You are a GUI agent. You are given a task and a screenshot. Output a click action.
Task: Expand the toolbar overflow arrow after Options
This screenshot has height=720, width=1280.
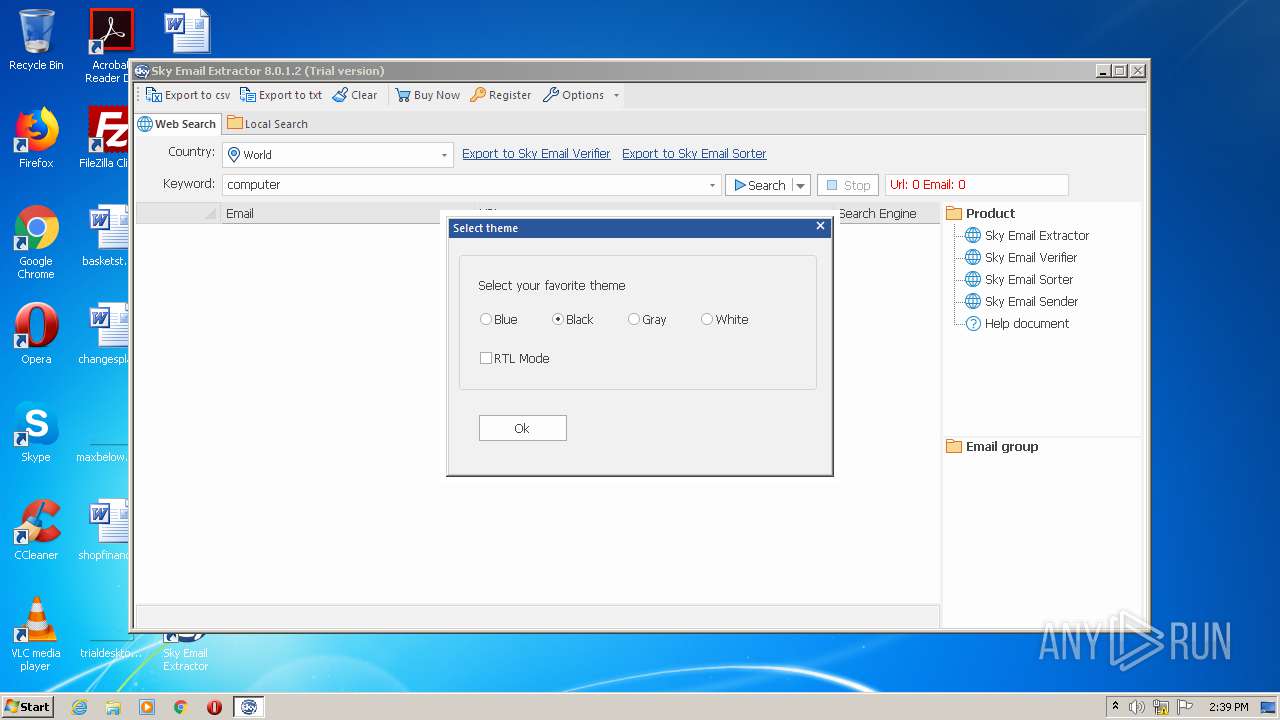coord(616,96)
